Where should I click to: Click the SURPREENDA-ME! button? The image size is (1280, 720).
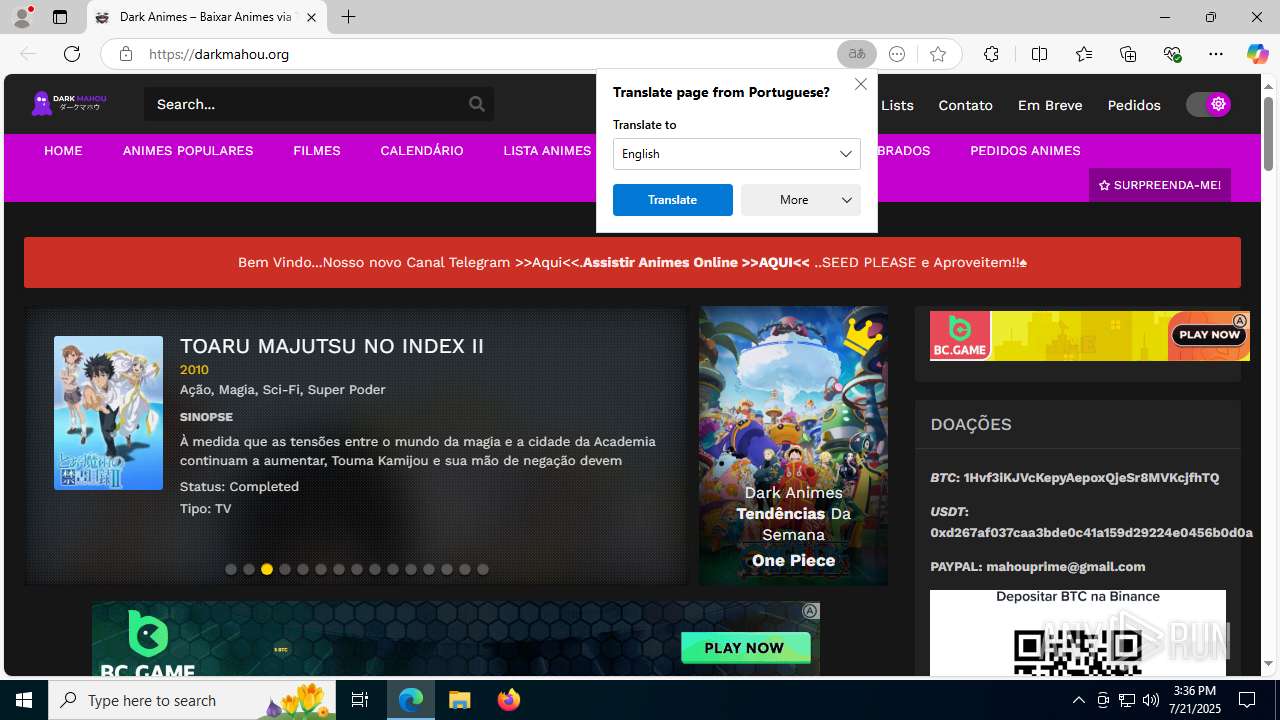click(1160, 185)
